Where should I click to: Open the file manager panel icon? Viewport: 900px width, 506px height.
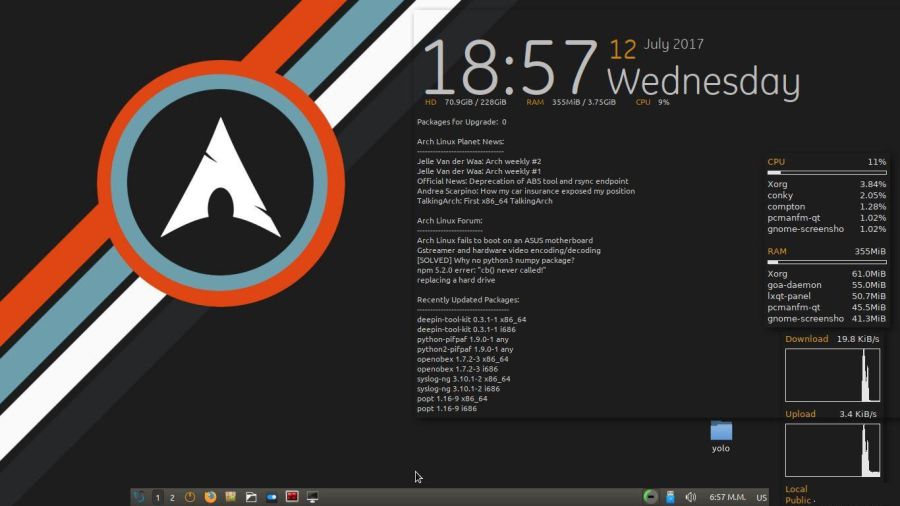[251, 497]
